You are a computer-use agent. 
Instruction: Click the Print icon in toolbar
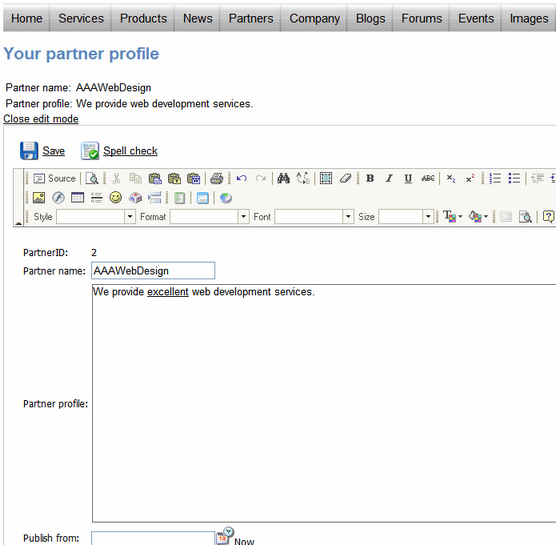coord(216,178)
